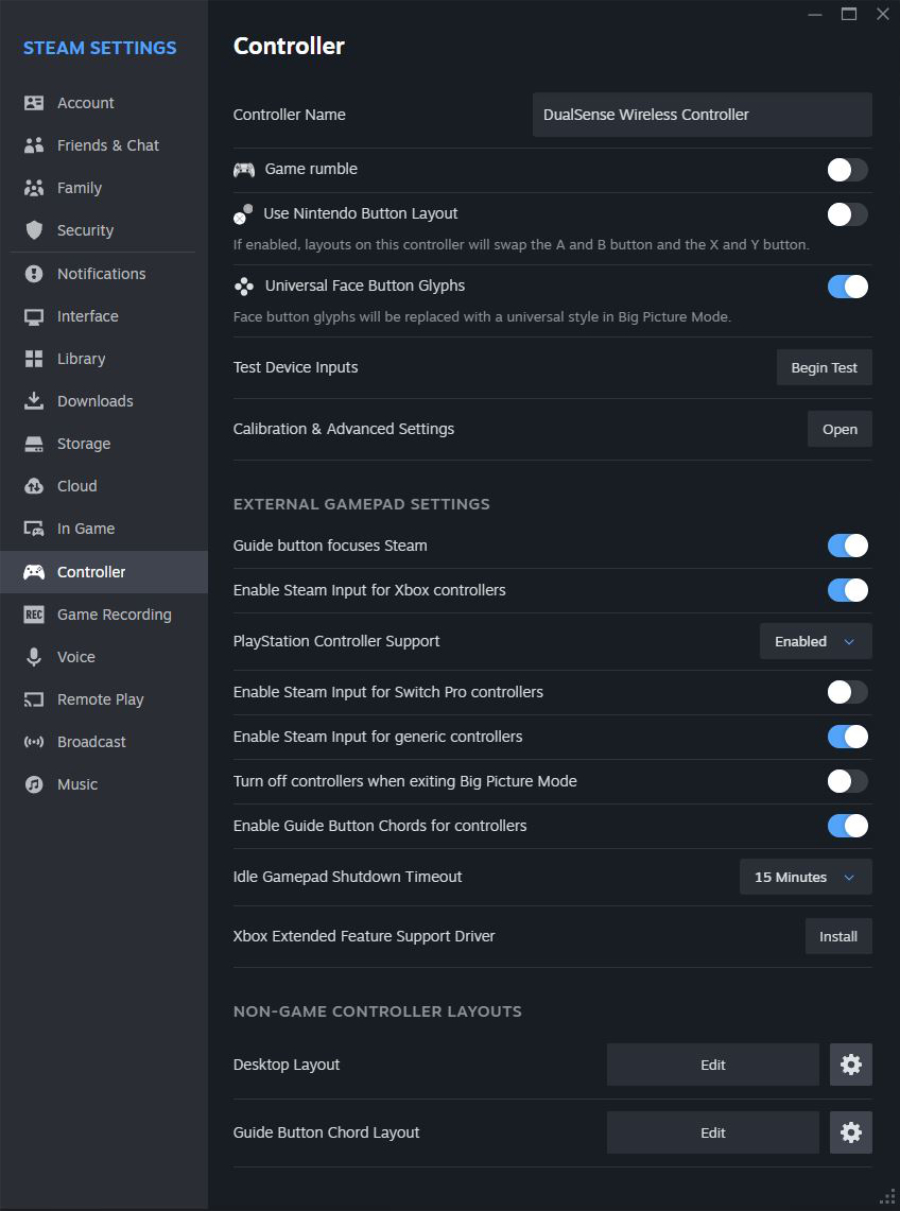The image size is (900, 1211).
Task: Open Idle Gamepad Shutdown Timeout dropdown
Action: [x=805, y=877]
